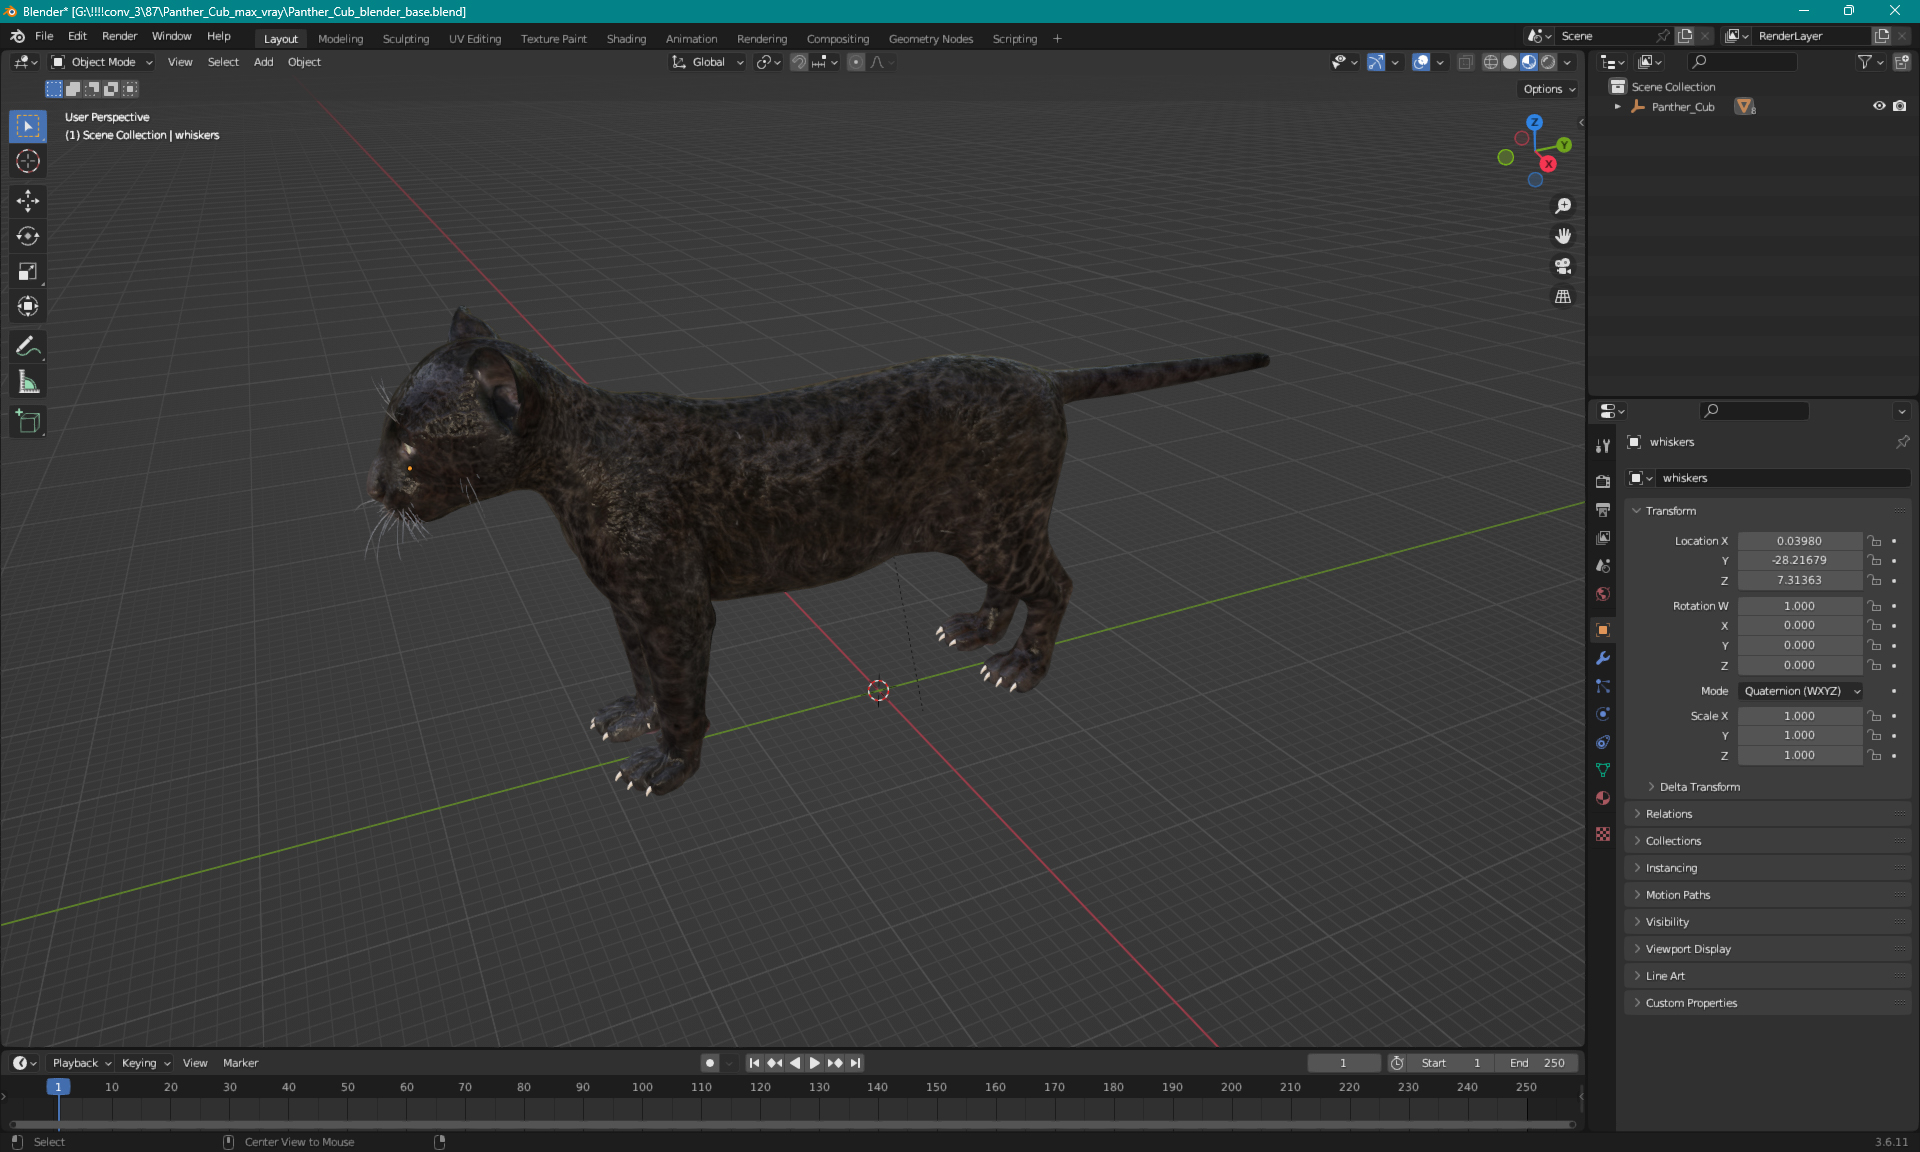Open the World properties tab
The width and height of the screenshot is (1920, 1152).
point(1603,593)
